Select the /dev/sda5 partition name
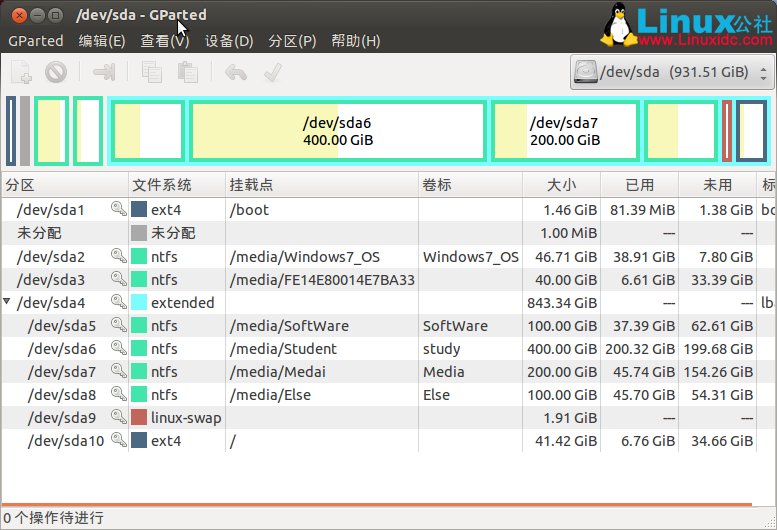 pos(61,325)
